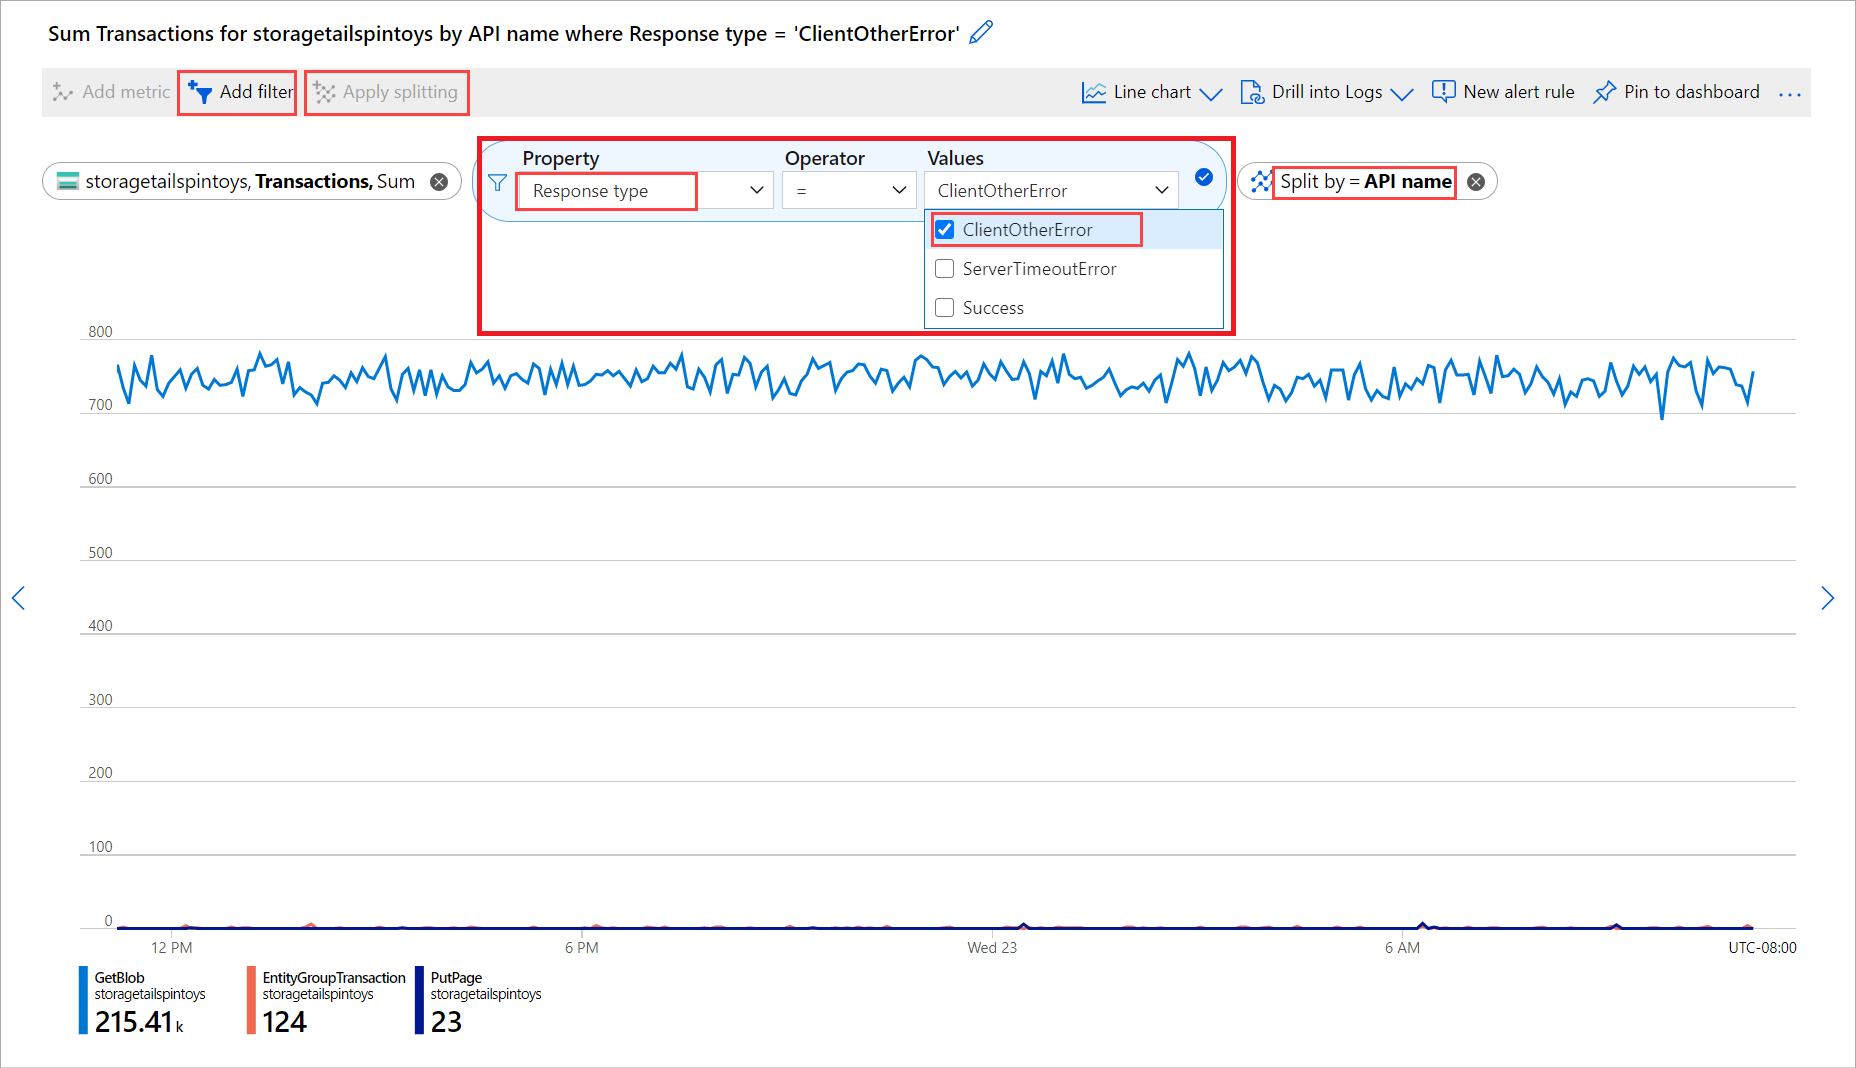Image resolution: width=1856 pixels, height=1068 pixels.
Task: Click Apply splitting in the toolbar
Action: point(386,92)
